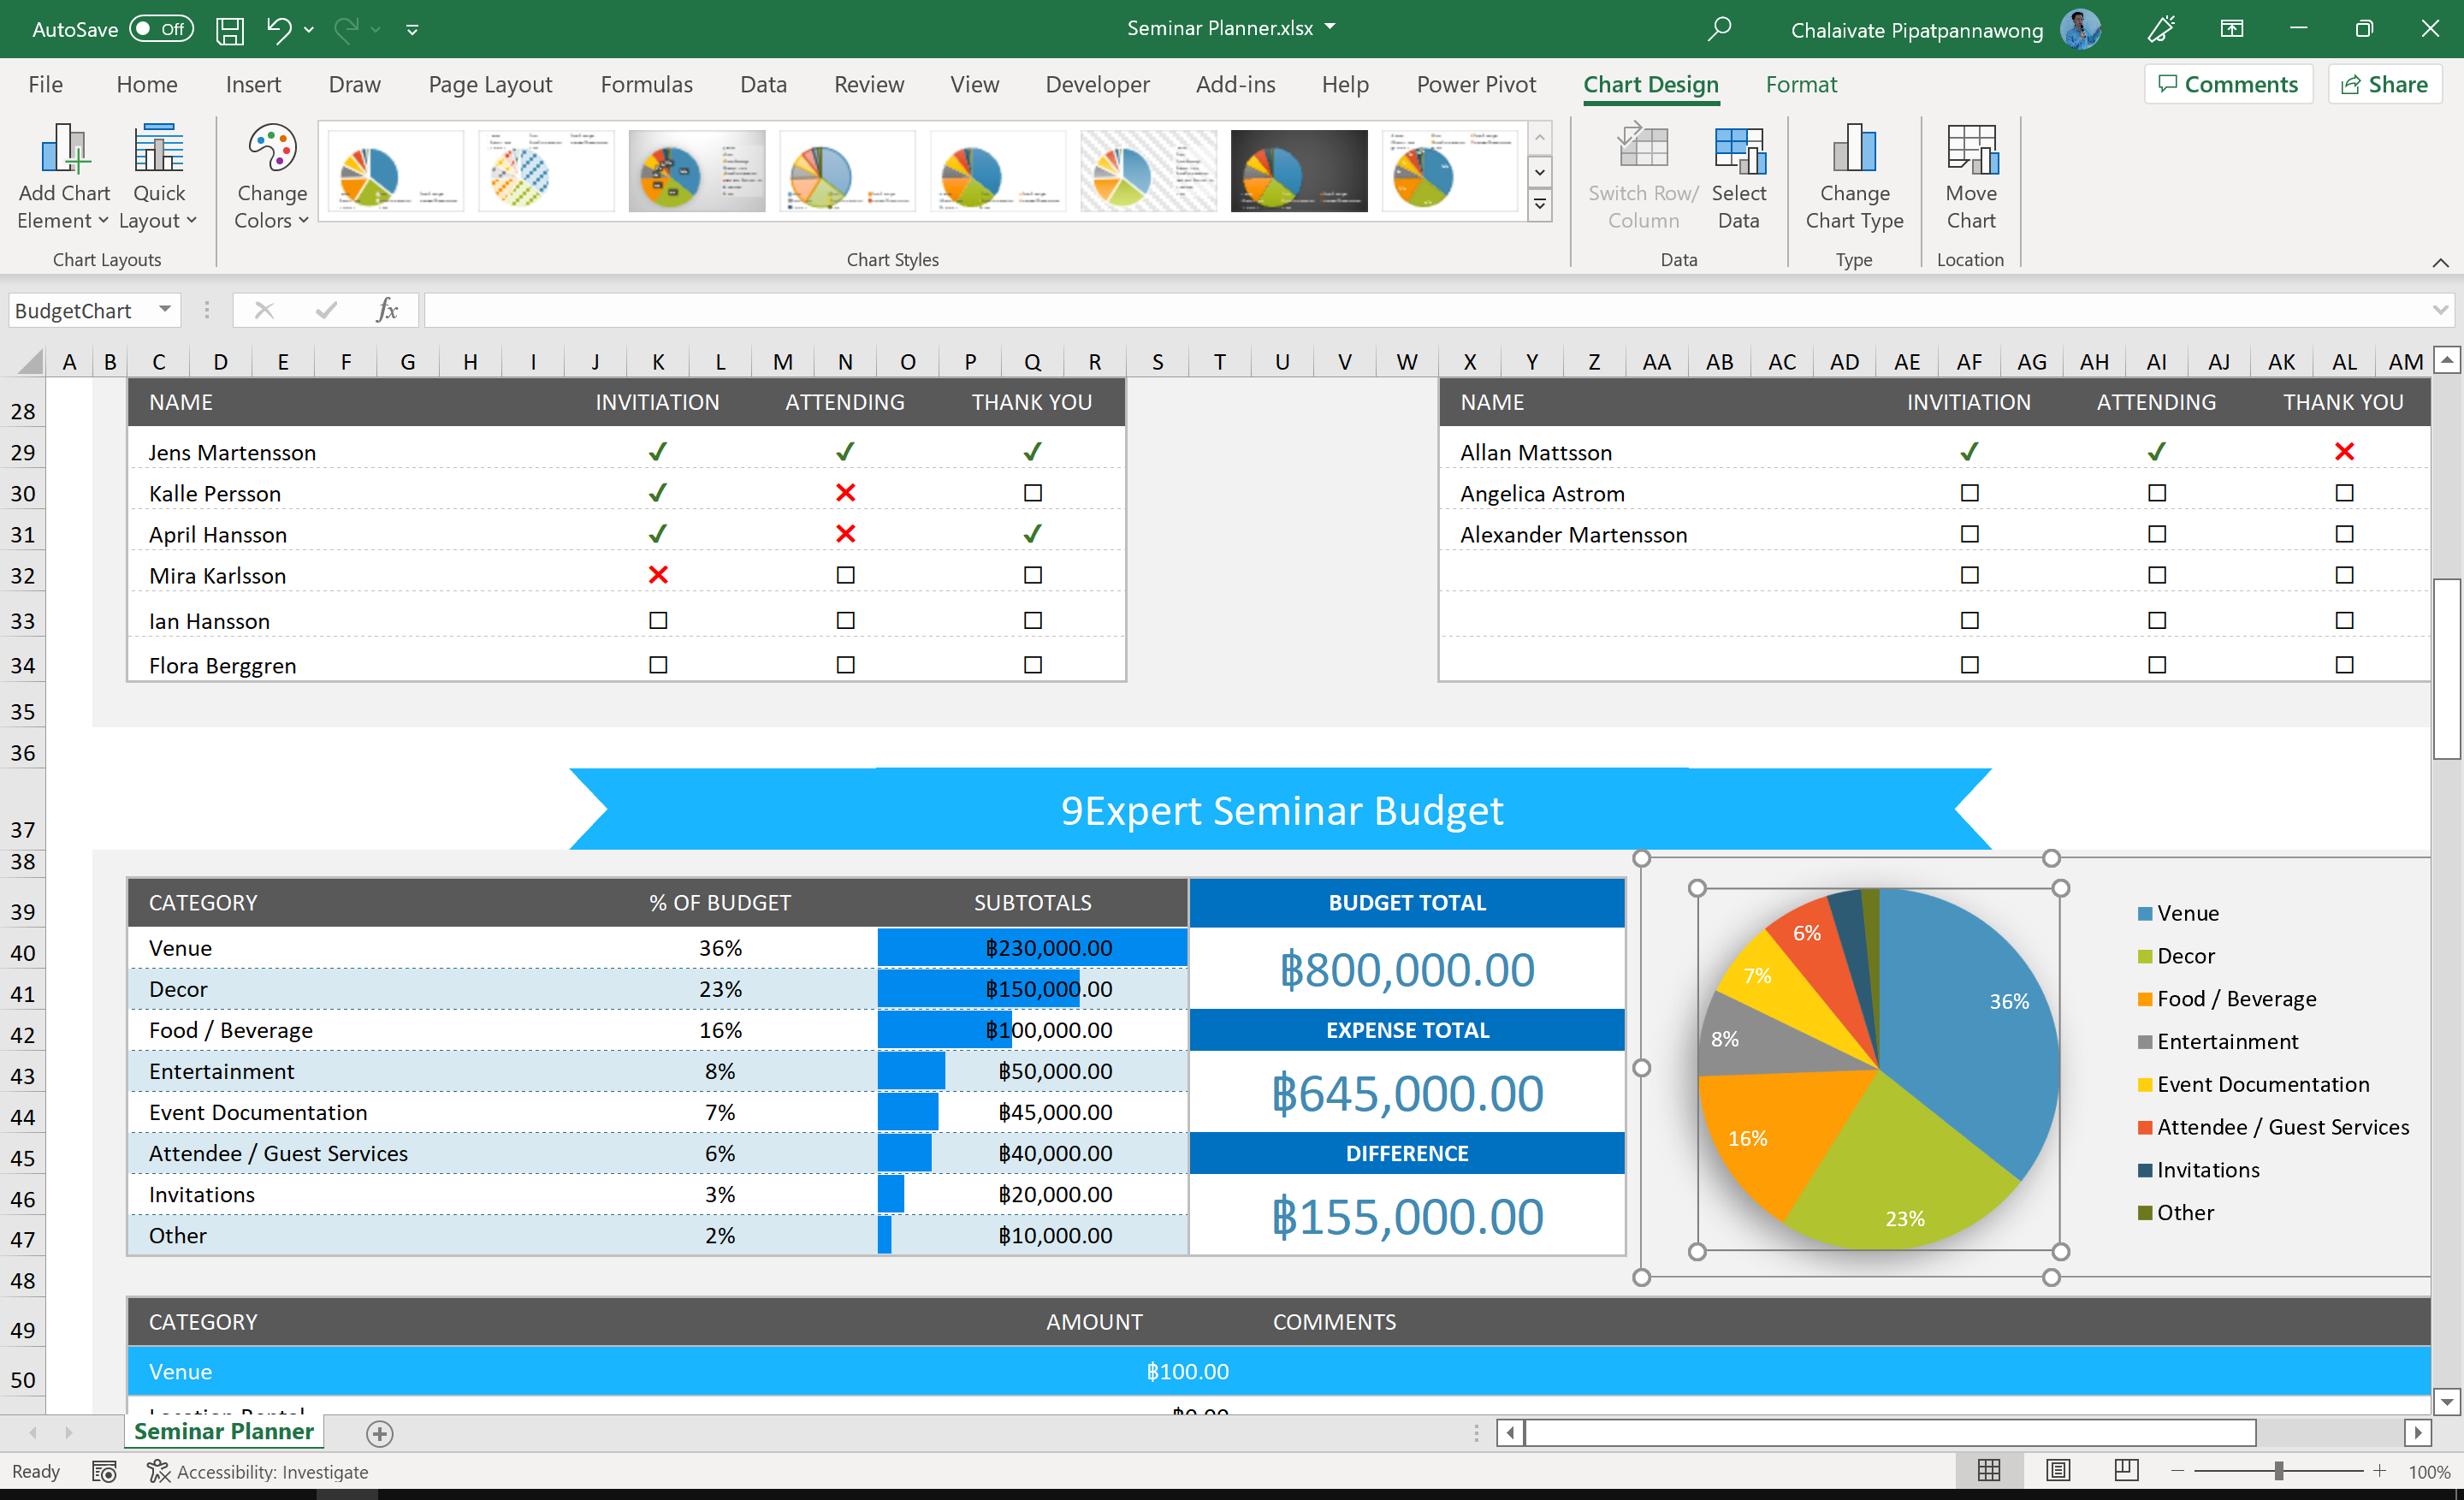Switch to the Format tab
The width and height of the screenshot is (2464, 1500).
point(1800,85)
